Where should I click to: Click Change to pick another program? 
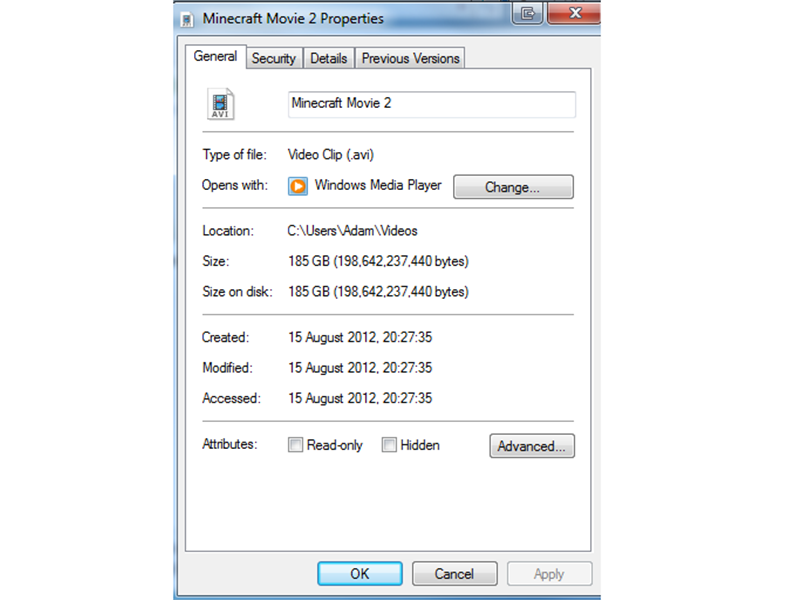click(x=513, y=187)
